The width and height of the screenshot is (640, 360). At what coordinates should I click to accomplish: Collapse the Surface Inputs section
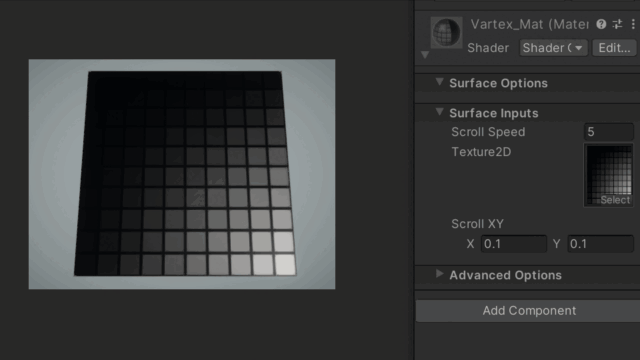pyautogui.click(x=439, y=112)
